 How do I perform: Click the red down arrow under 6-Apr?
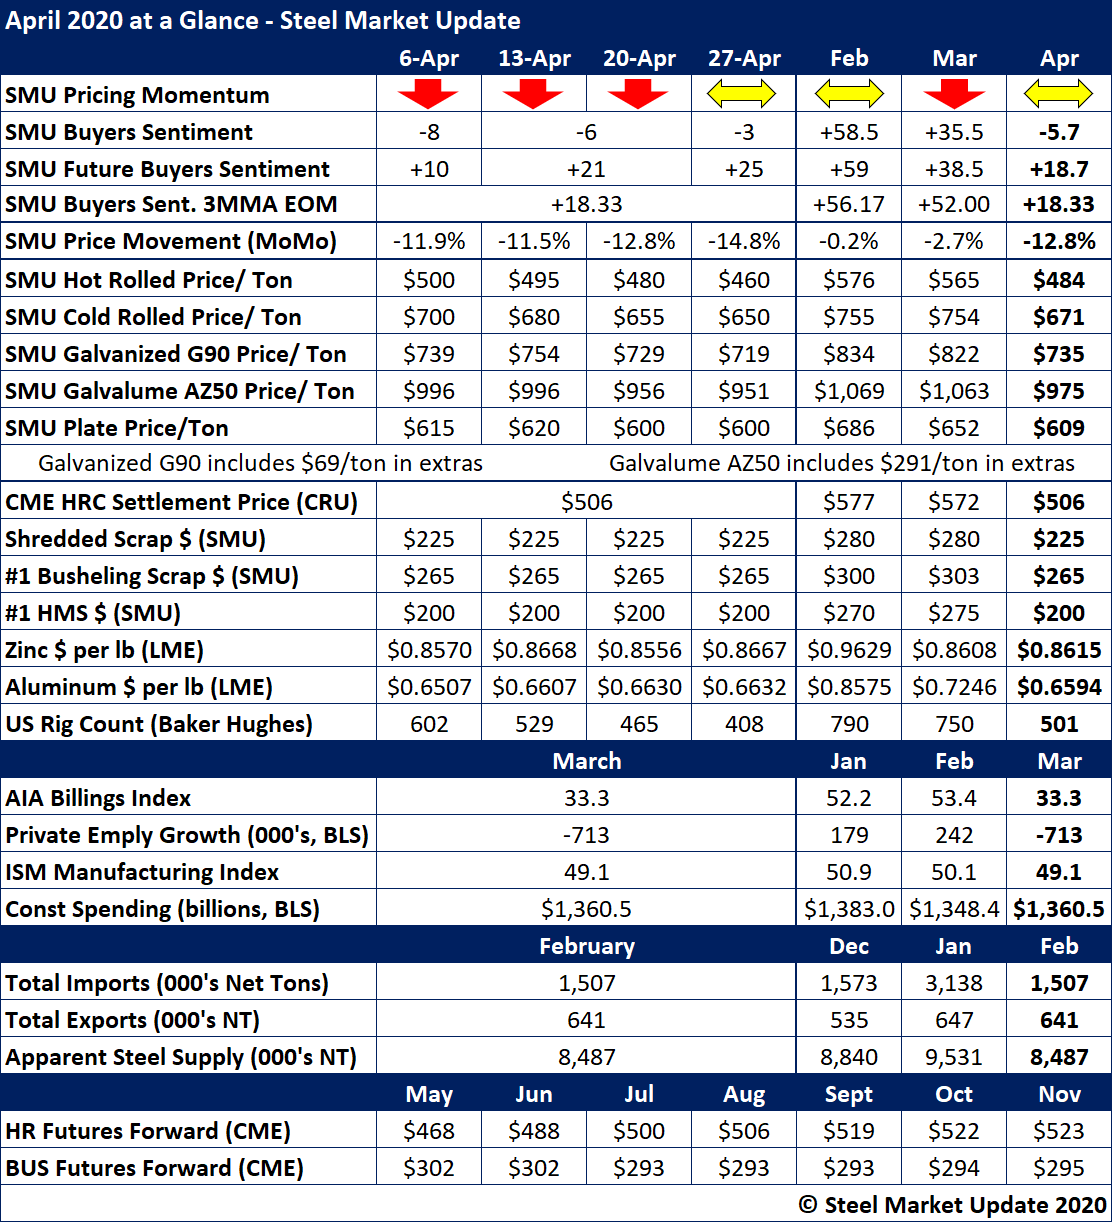[428, 95]
